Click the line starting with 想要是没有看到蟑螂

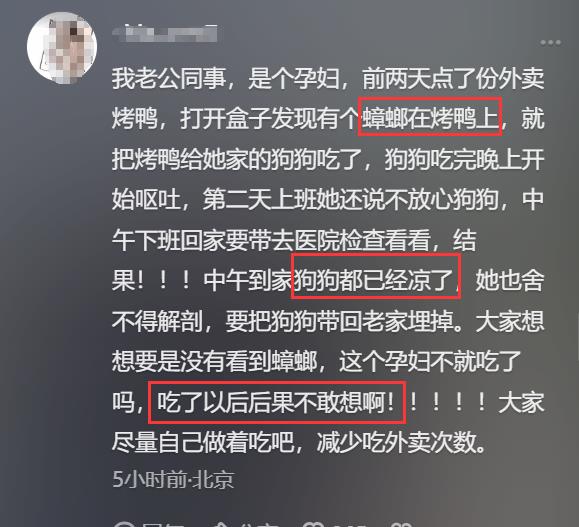316,361
